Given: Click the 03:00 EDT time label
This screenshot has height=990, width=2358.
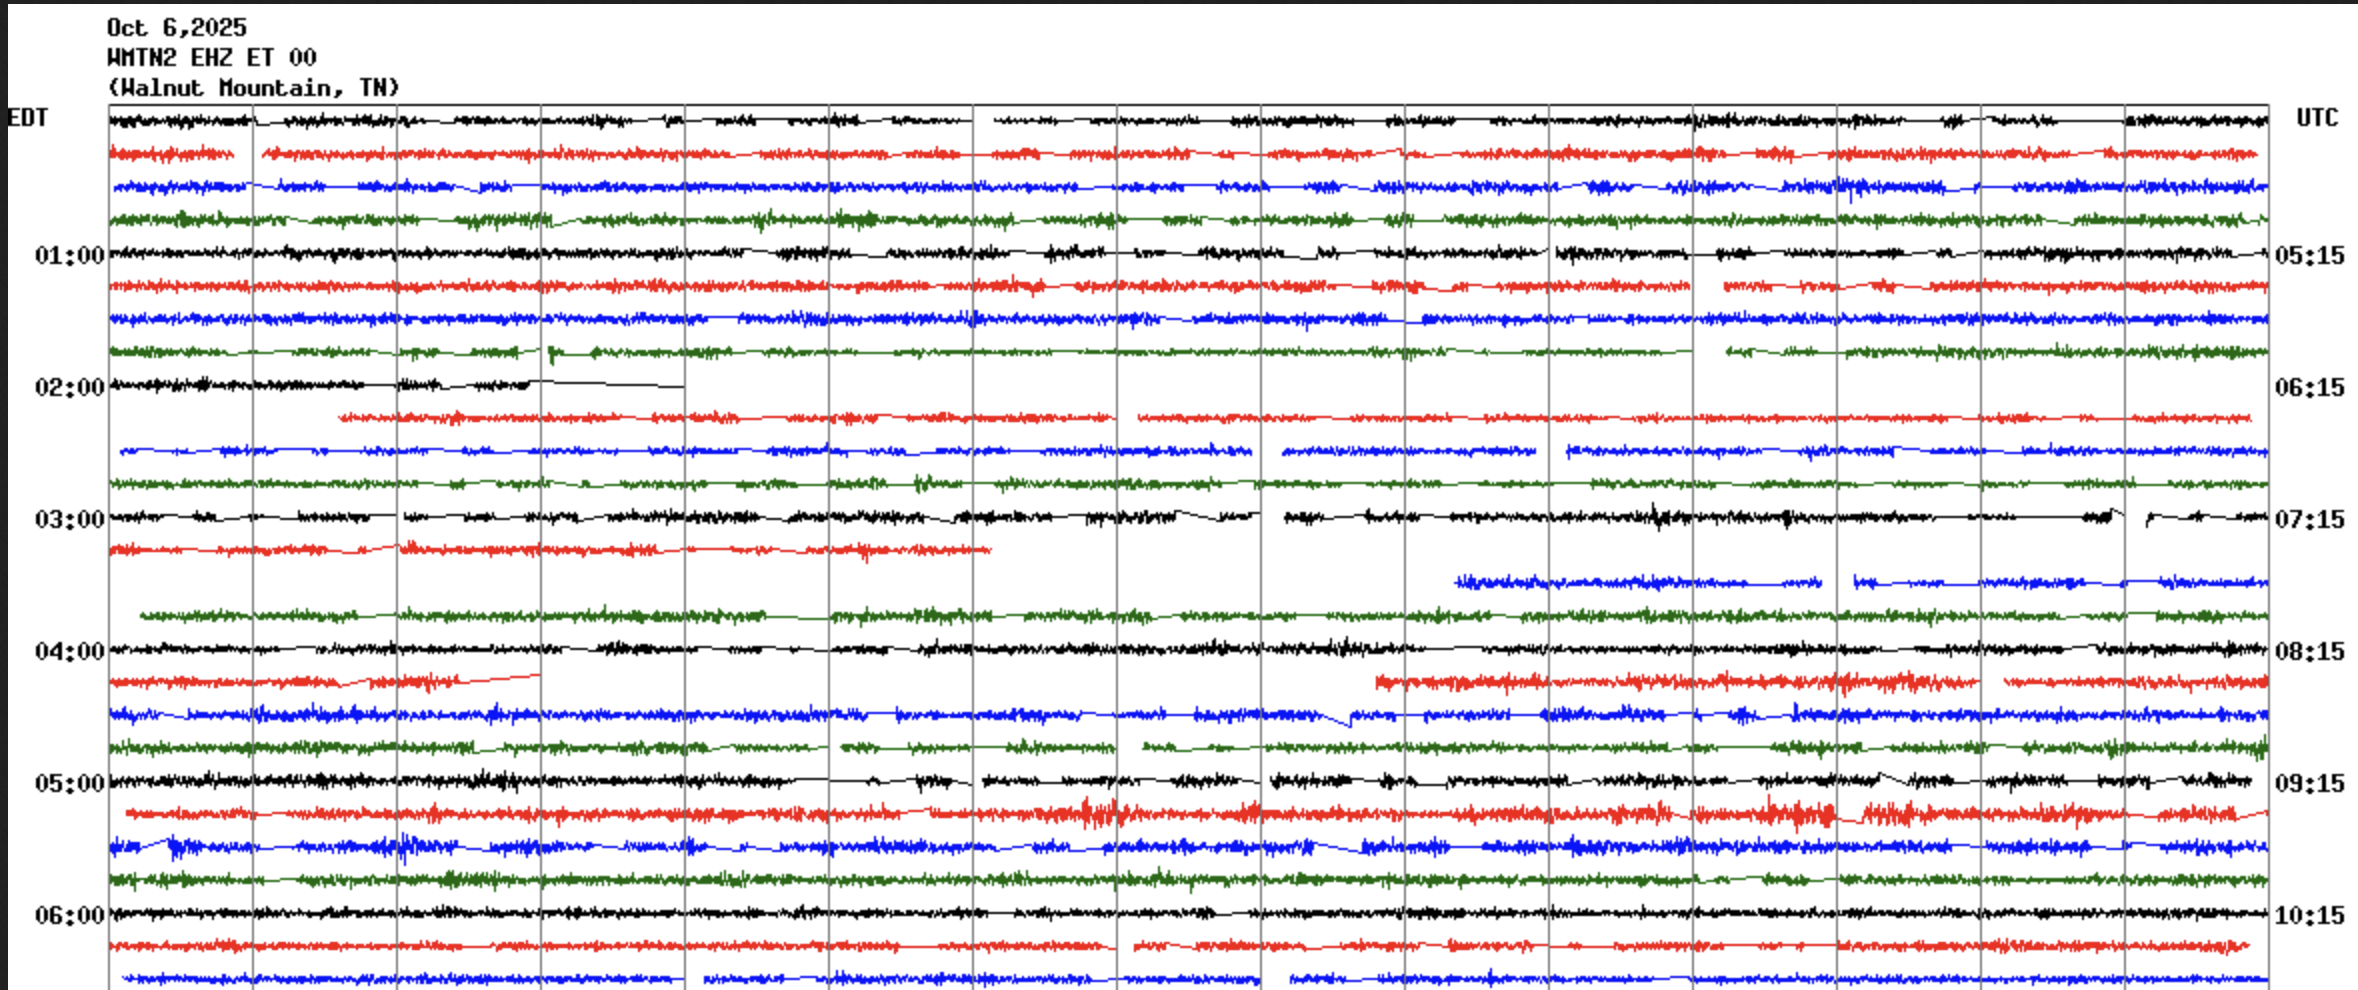Looking at the screenshot, I should (x=69, y=520).
